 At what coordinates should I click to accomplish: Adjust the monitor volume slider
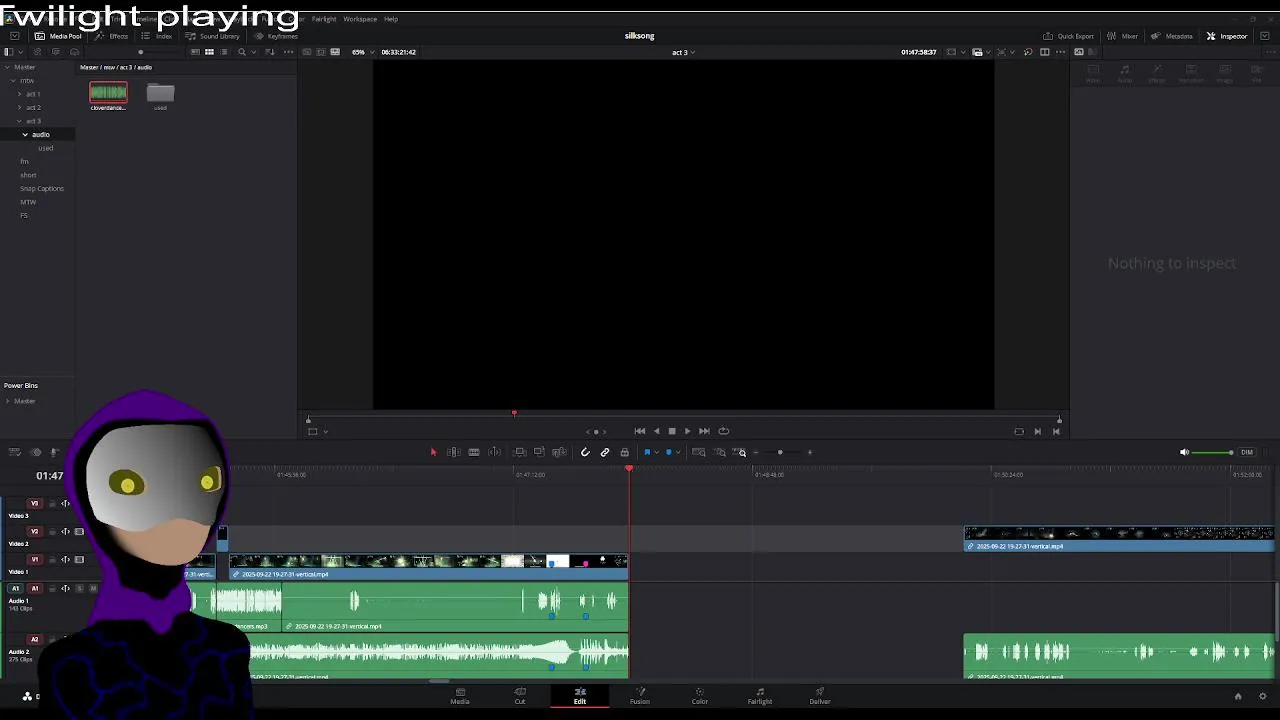pos(1213,452)
